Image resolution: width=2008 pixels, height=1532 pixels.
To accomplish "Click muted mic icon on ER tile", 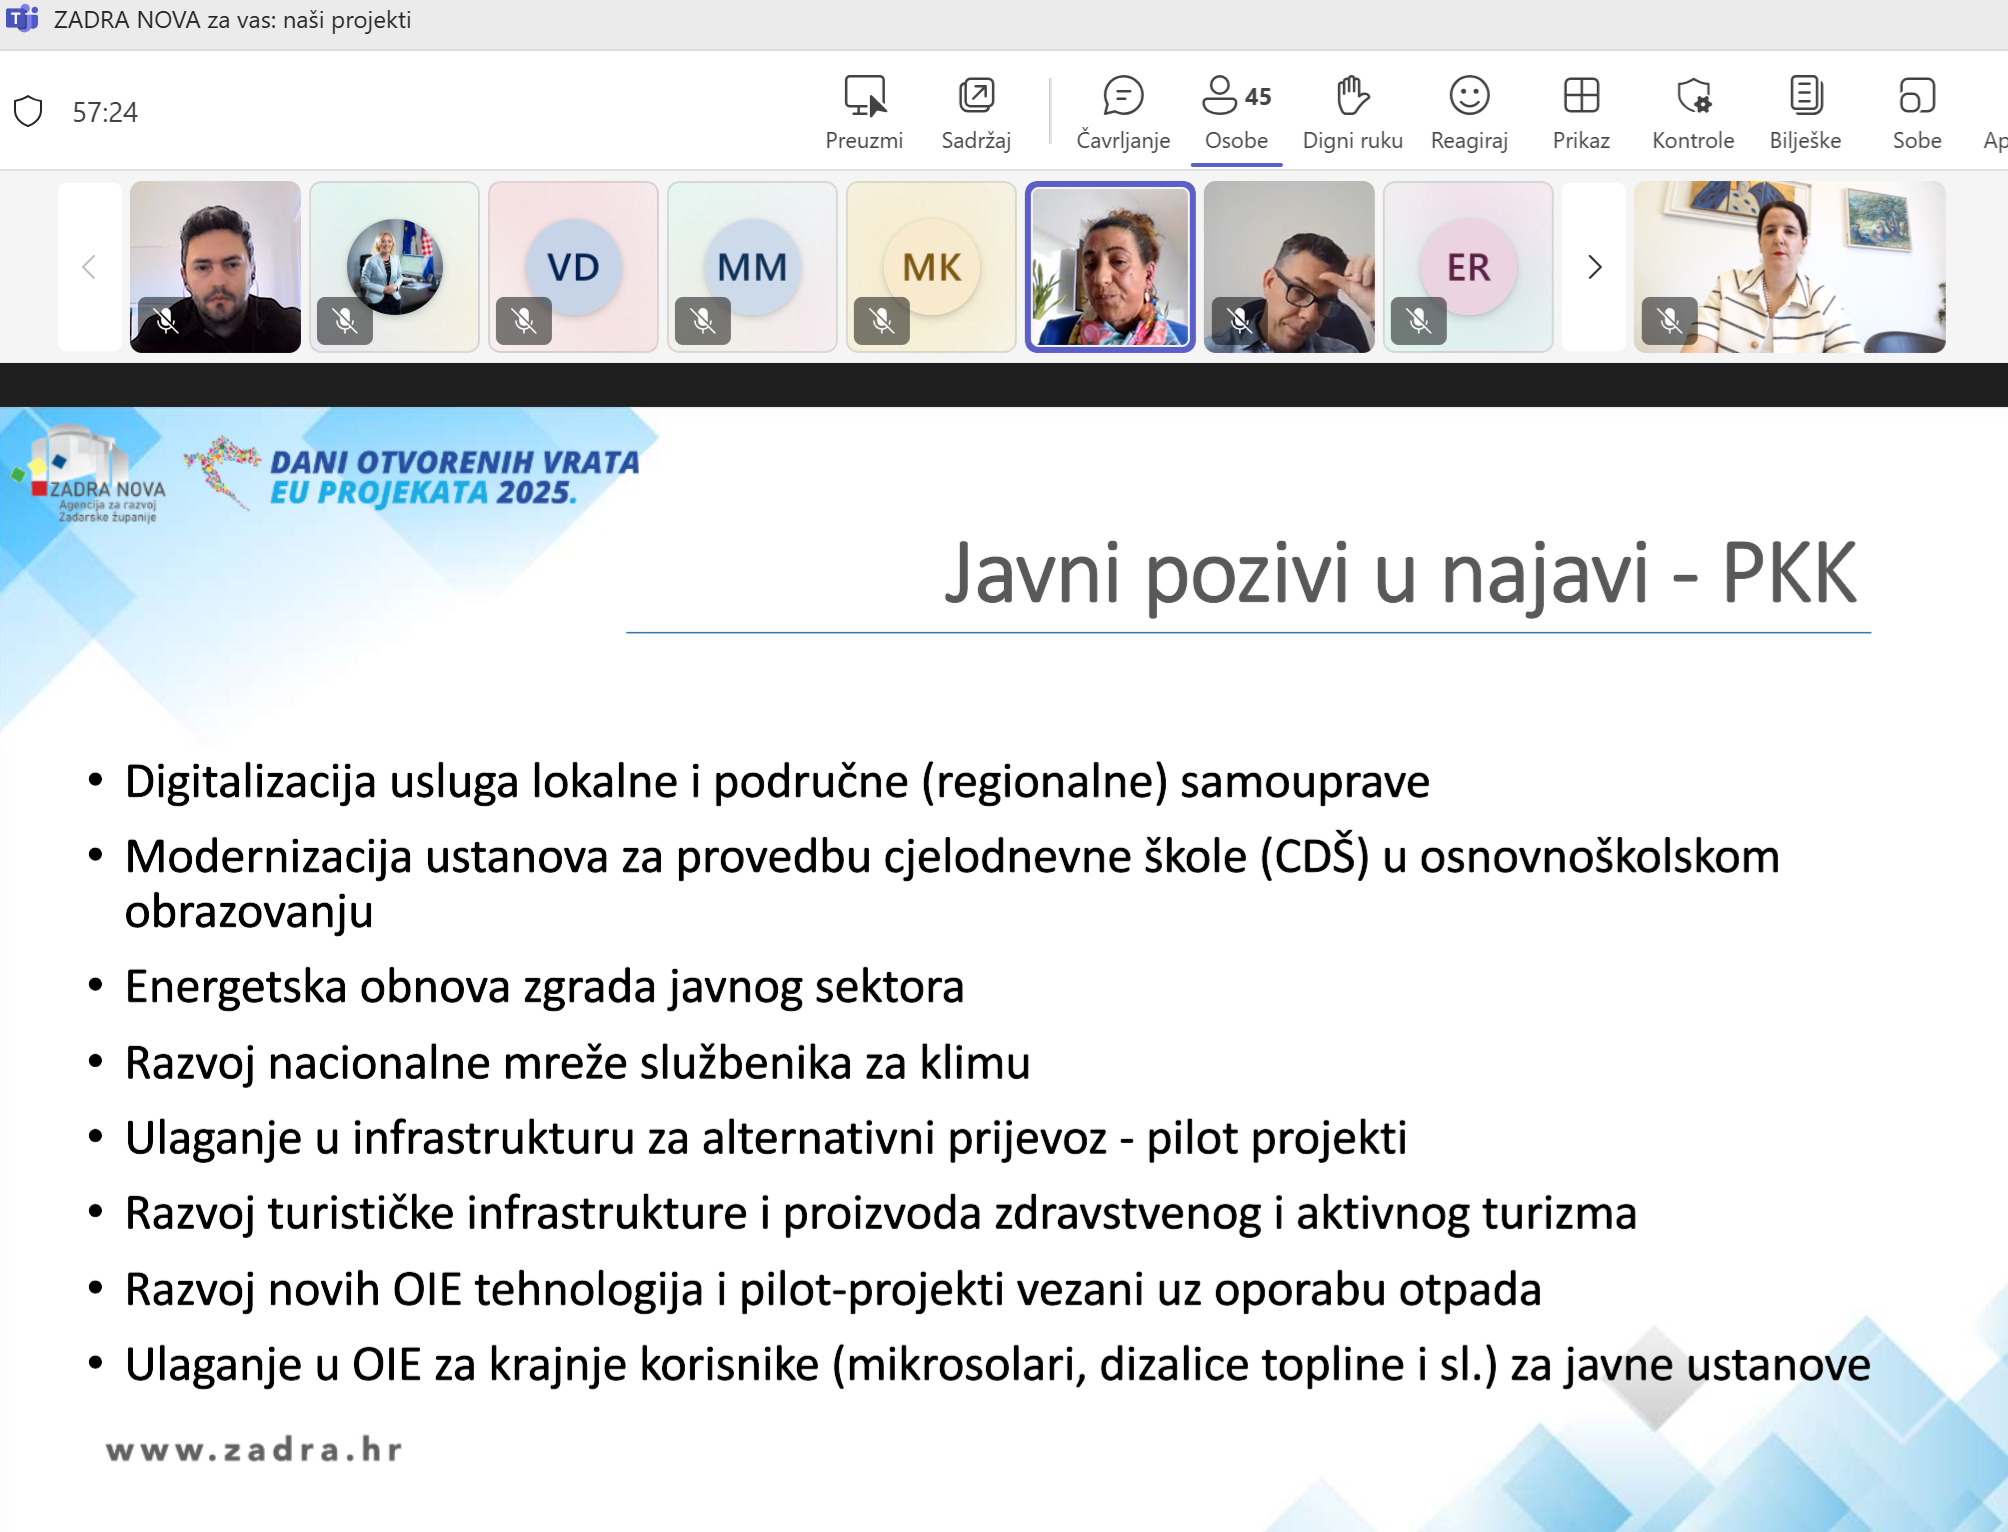I will point(1419,321).
